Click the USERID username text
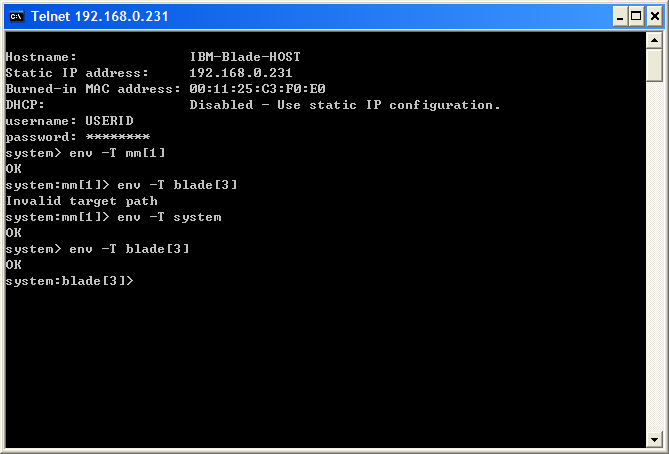669x454 pixels. coord(109,121)
